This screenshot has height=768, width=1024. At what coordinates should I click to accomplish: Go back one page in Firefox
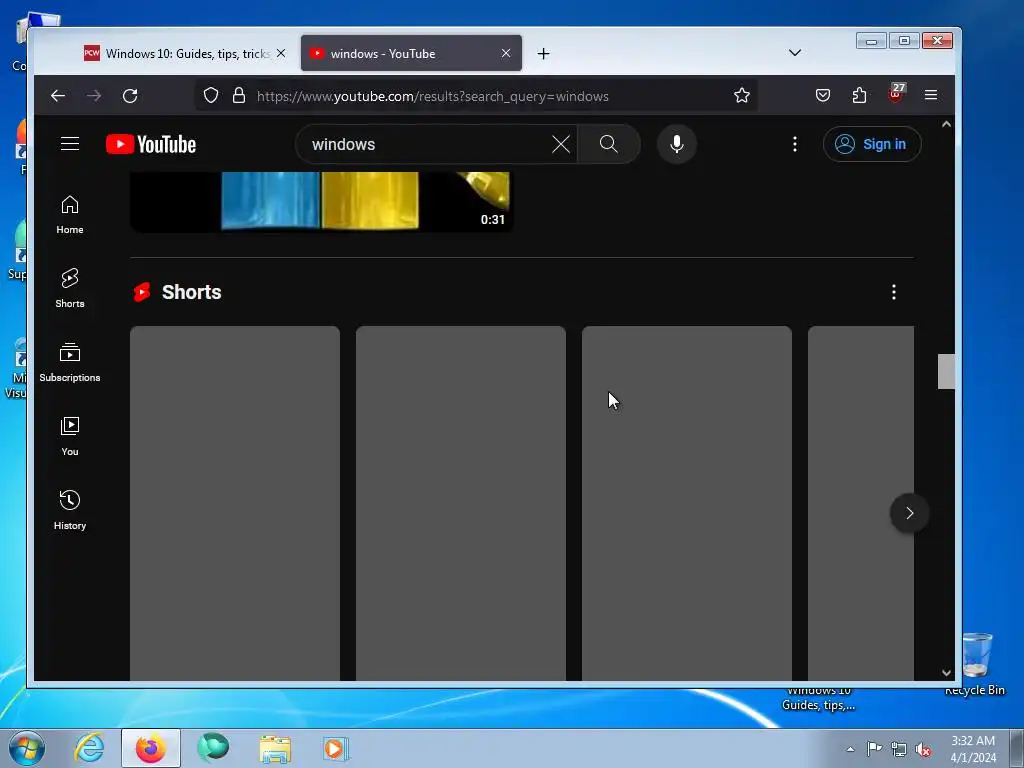(58, 96)
